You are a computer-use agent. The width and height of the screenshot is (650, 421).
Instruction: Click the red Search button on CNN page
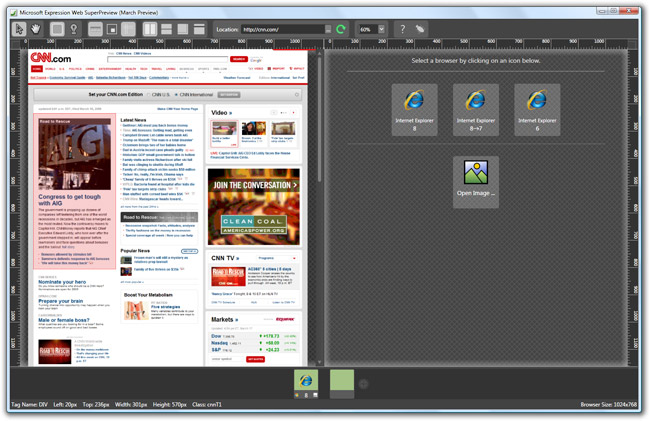coord(239,59)
